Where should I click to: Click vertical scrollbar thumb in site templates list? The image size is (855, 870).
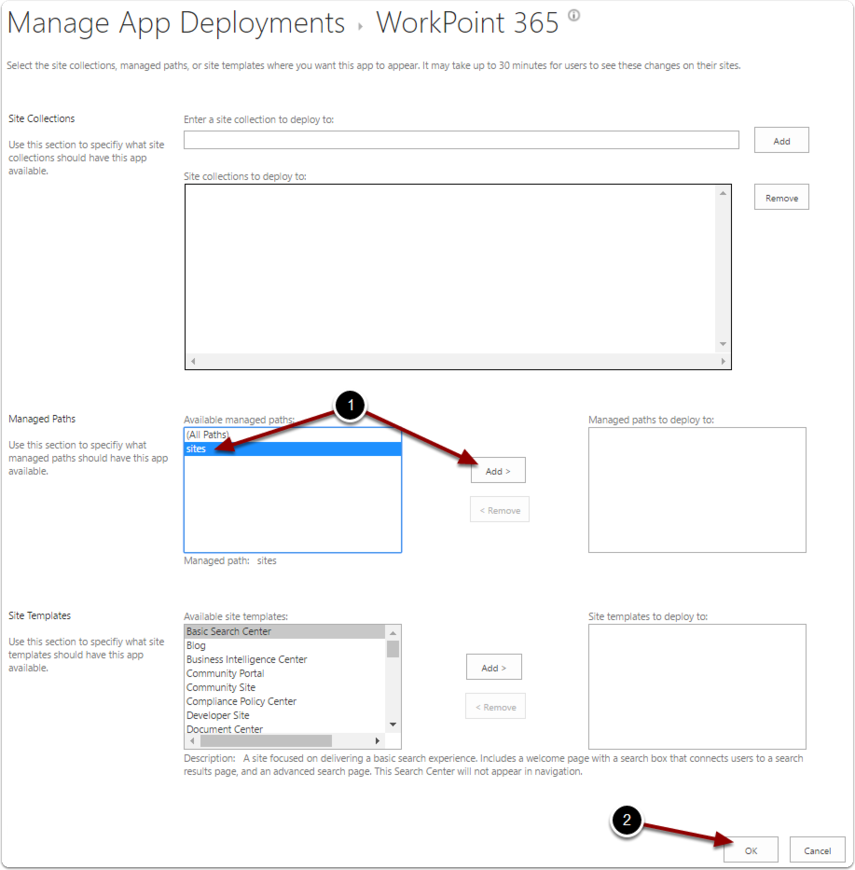point(393,649)
